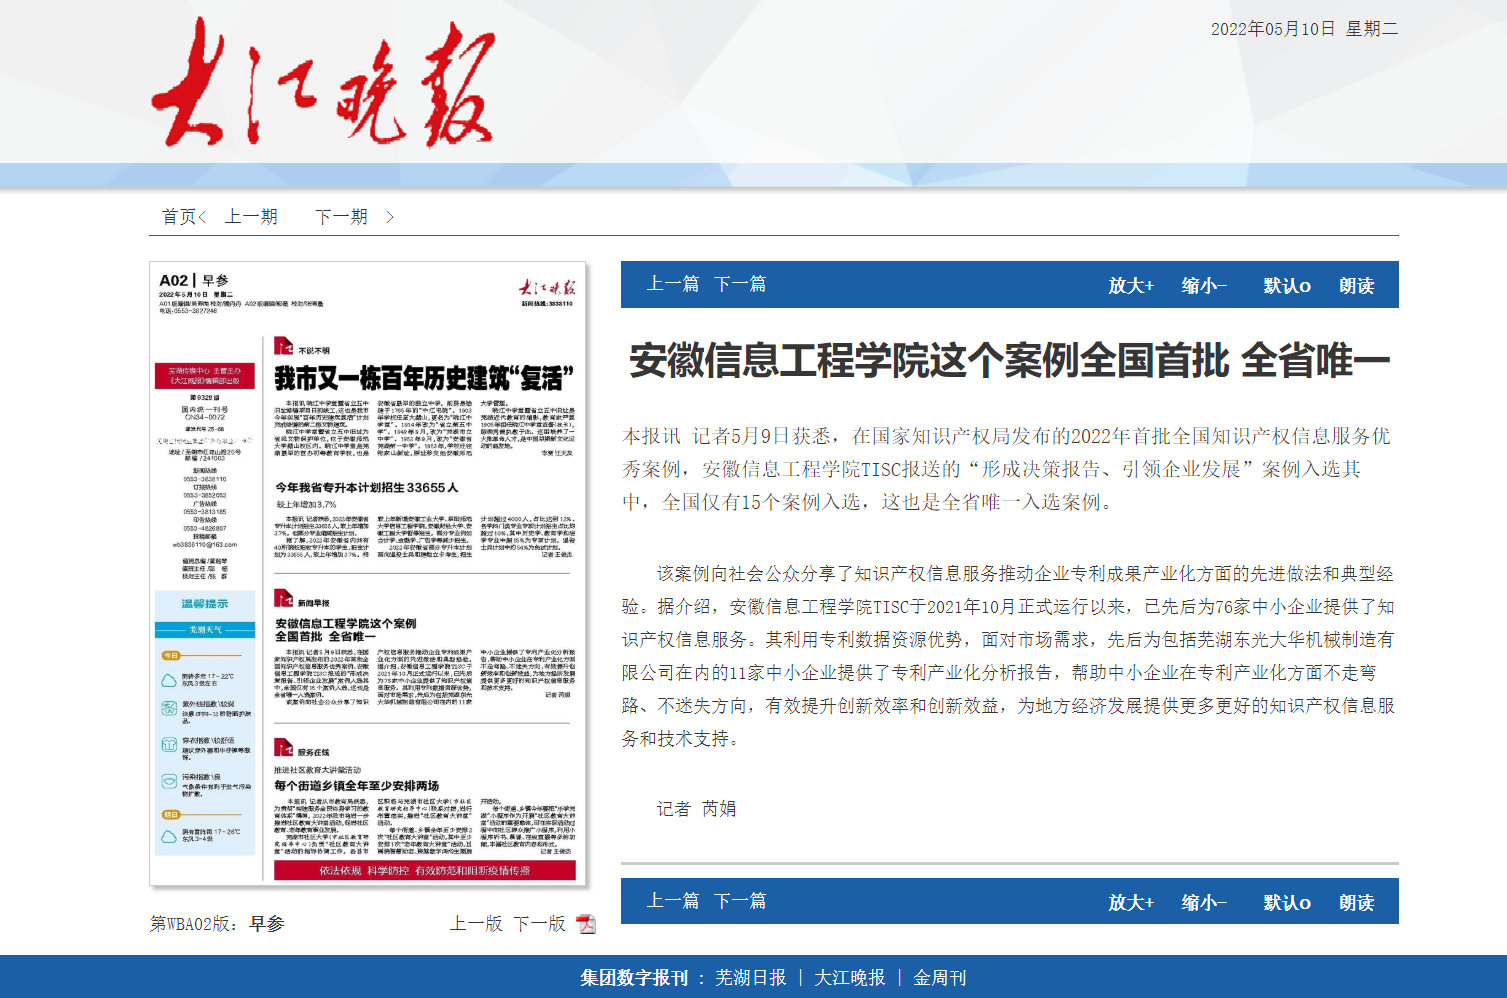Click the PDF download icon

coord(586,924)
